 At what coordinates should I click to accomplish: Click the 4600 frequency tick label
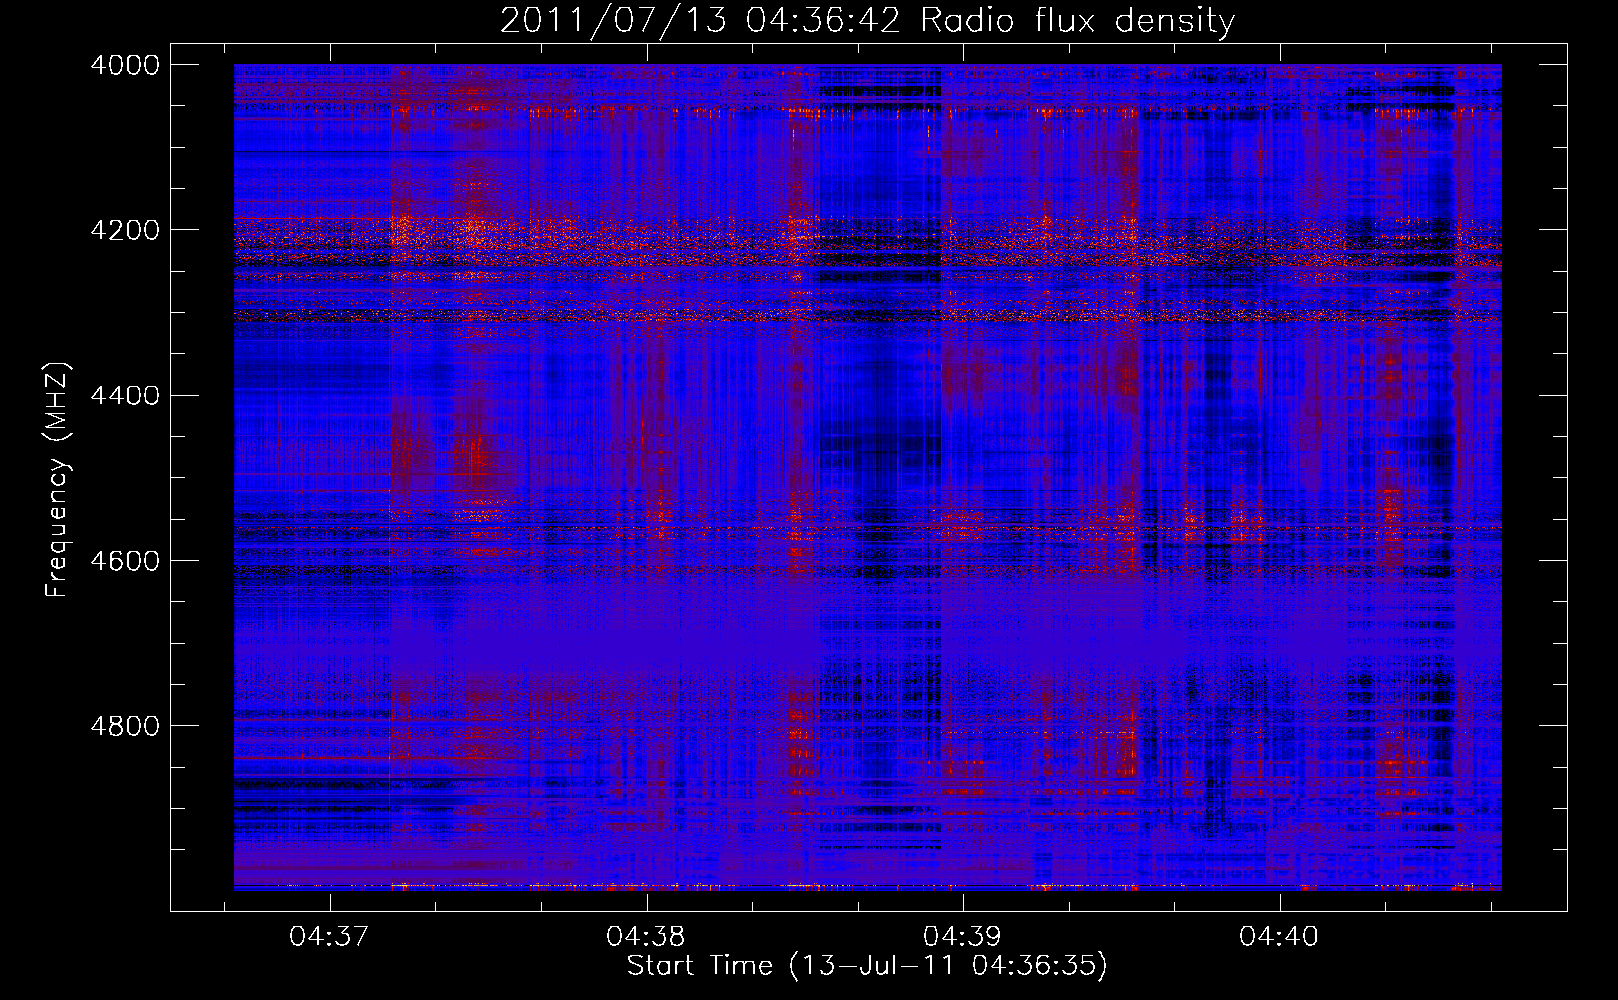pos(125,560)
